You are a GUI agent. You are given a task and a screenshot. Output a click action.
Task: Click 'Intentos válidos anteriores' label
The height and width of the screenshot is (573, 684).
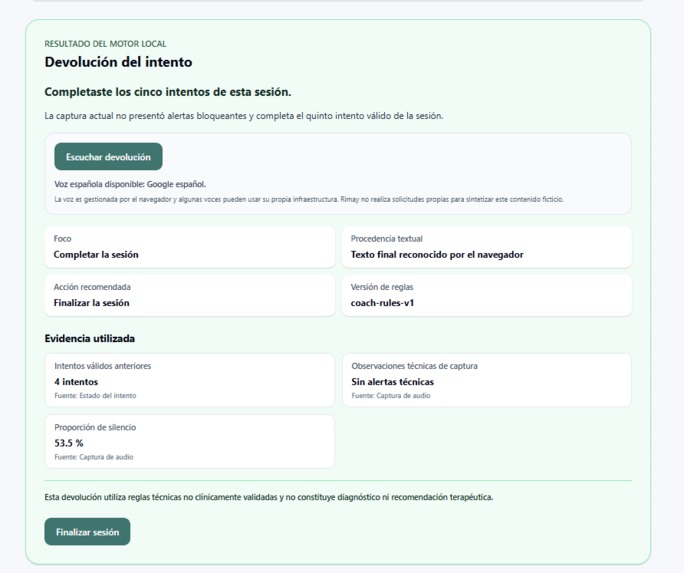pos(103,366)
